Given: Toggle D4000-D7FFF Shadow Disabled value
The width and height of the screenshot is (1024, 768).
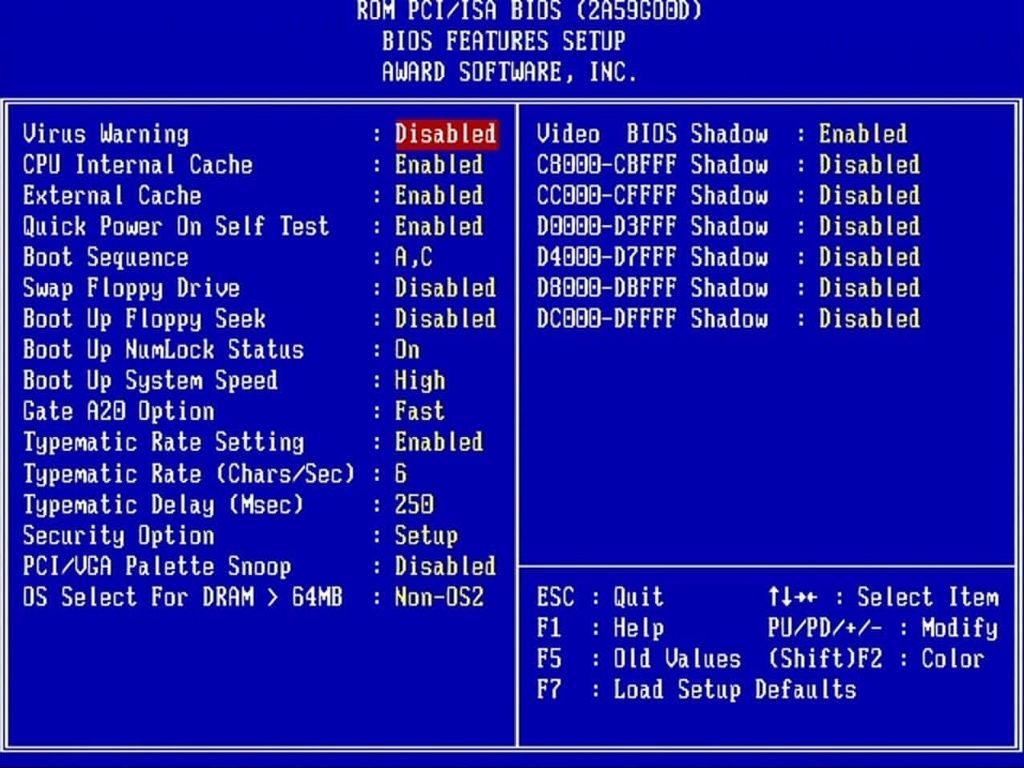Looking at the screenshot, I should 870,257.
